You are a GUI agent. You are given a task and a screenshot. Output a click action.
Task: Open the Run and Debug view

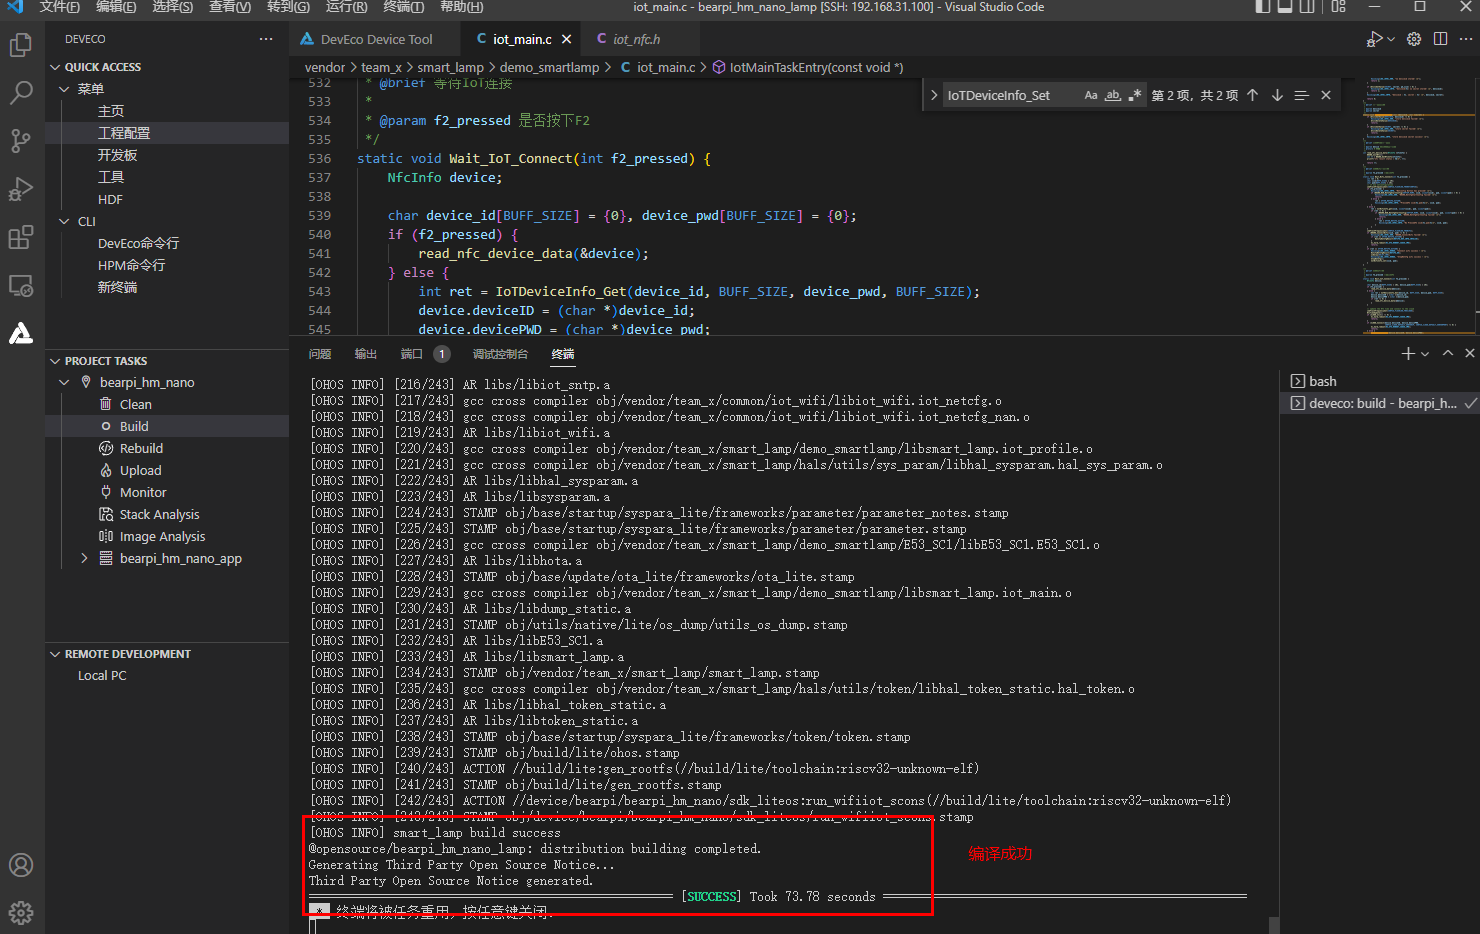(x=21, y=189)
